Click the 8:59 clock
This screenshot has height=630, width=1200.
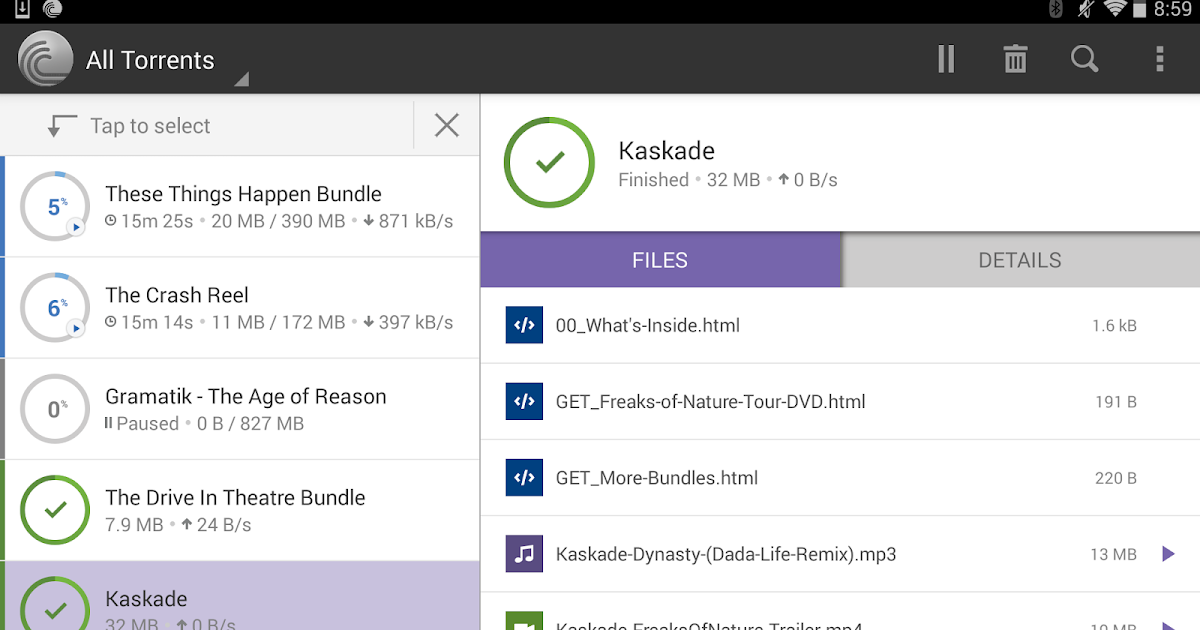click(x=1173, y=9)
